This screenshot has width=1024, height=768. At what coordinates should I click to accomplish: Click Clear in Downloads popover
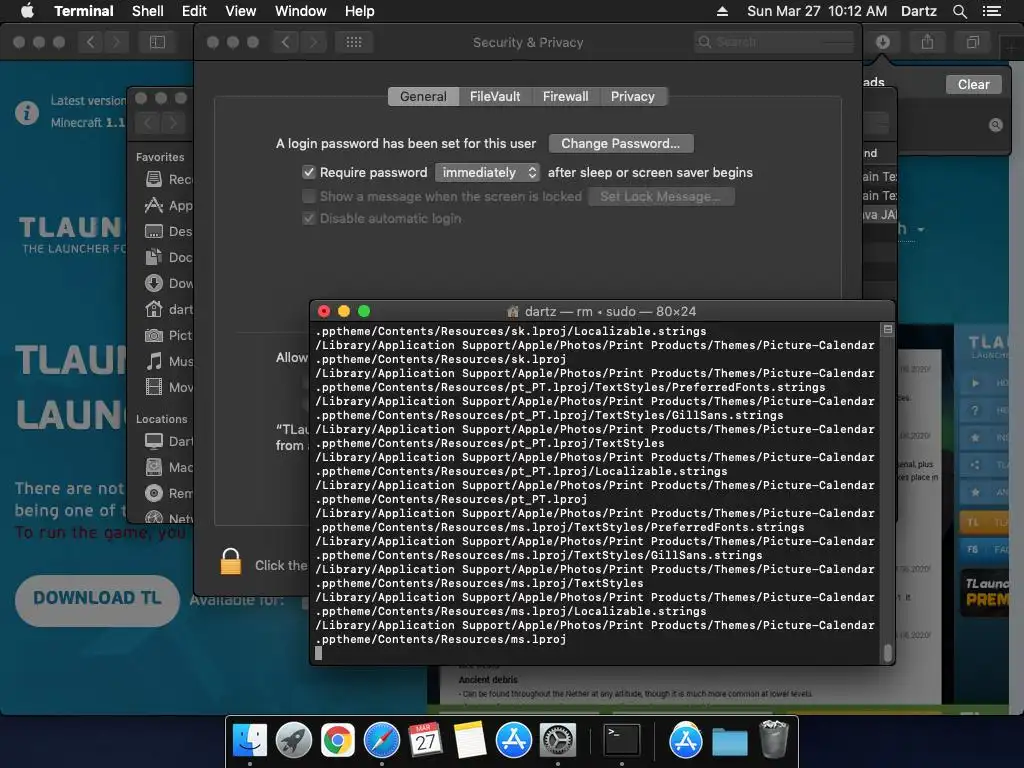coord(973,84)
